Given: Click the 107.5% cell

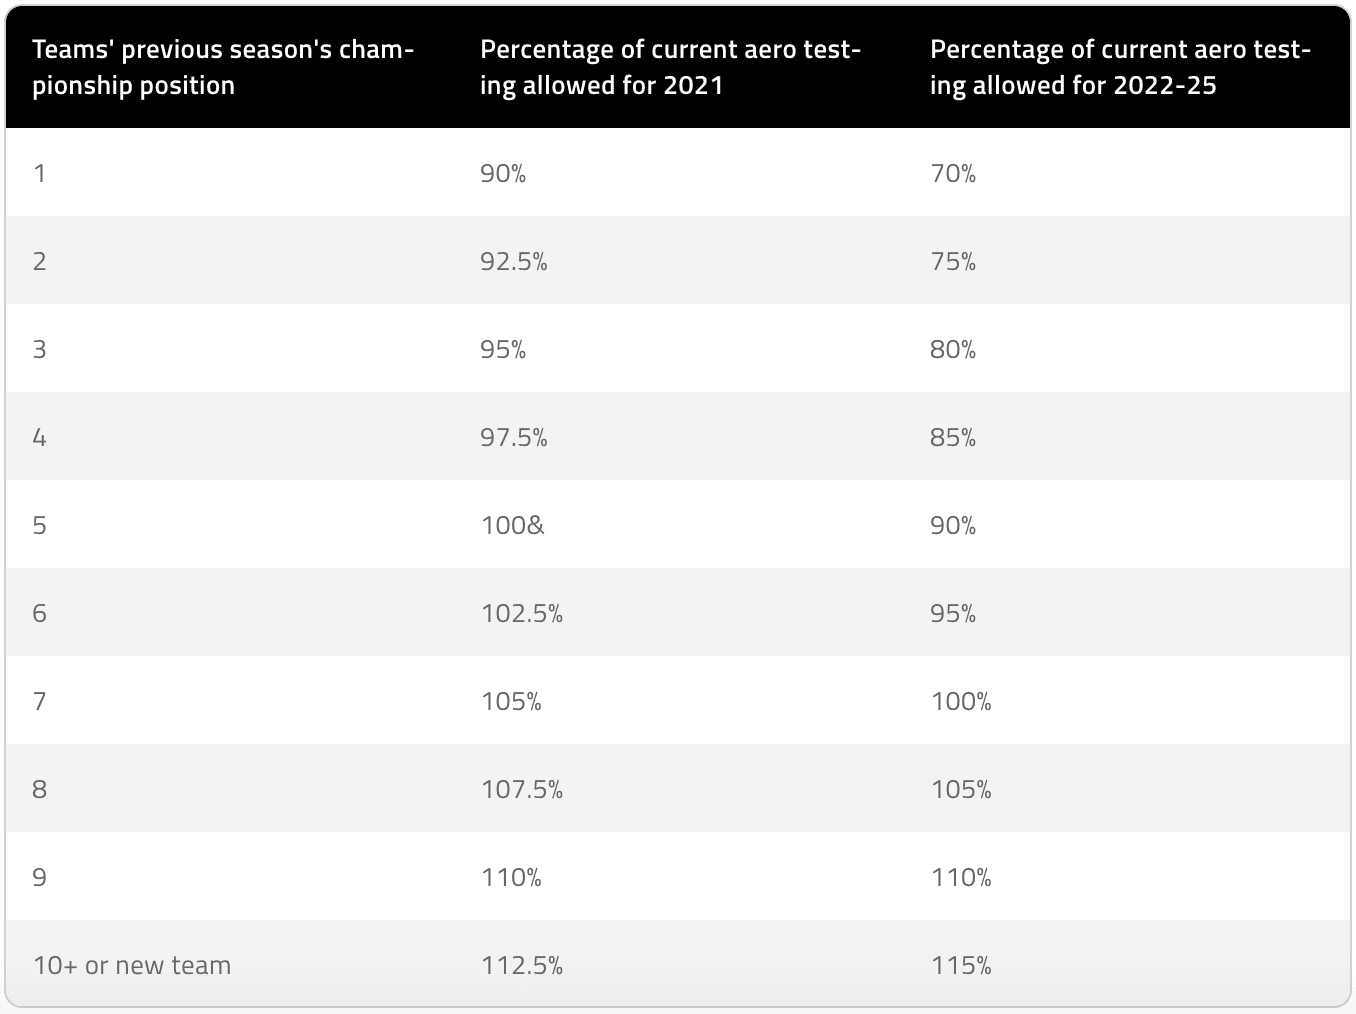Looking at the screenshot, I should coord(521,789).
